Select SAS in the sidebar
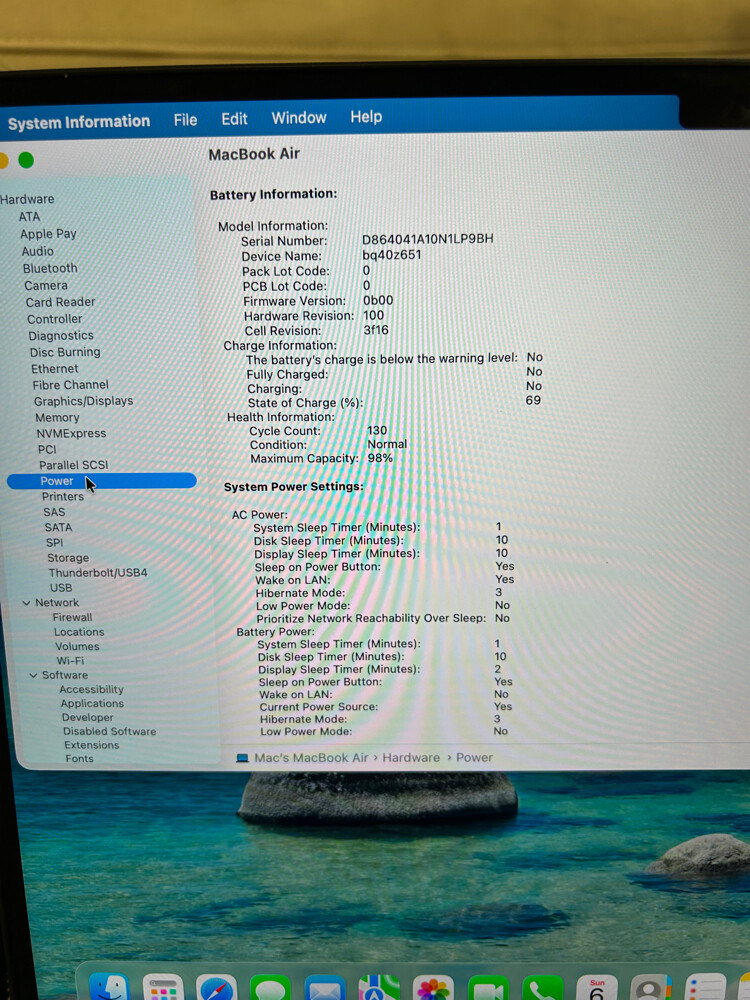 pyautogui.click(x=54, y=512)
